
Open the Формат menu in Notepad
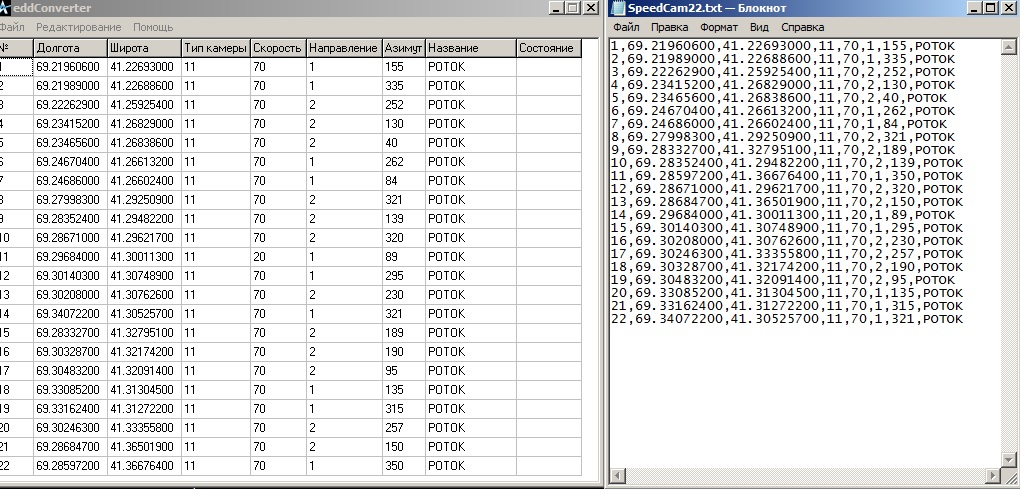[719, 27]
